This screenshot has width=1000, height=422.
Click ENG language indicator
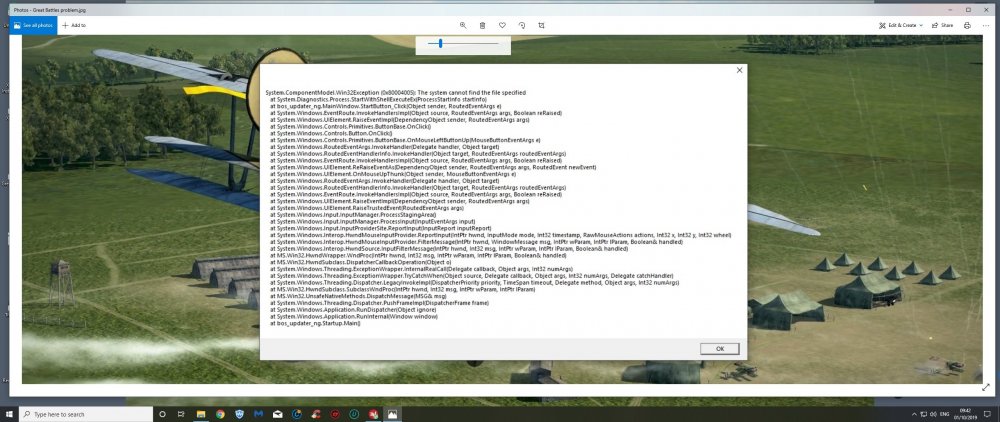click(x=947, y=414)
